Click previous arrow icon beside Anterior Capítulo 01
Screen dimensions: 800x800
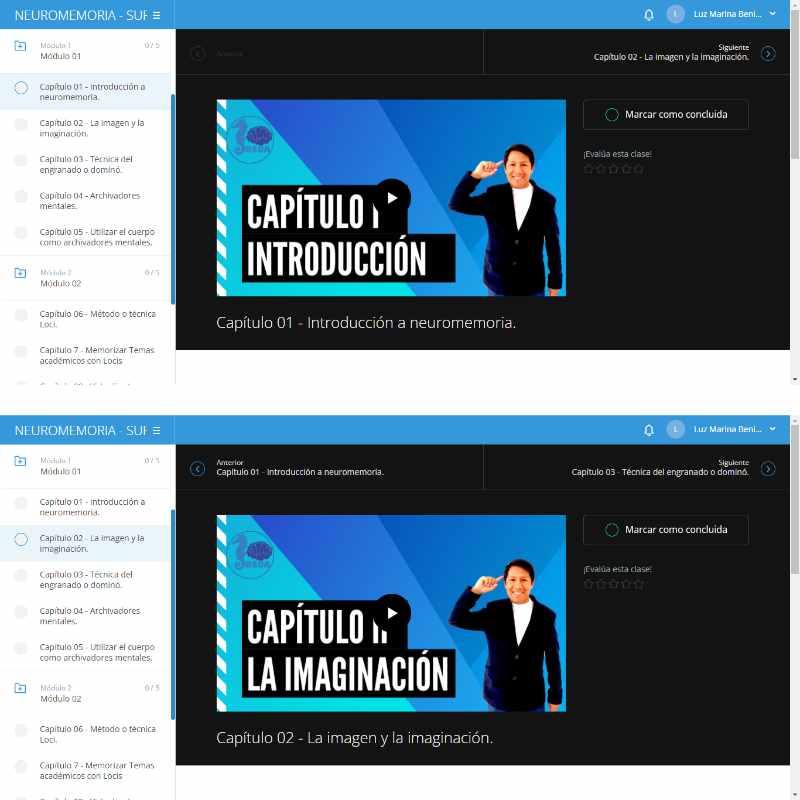coord(198,468)
